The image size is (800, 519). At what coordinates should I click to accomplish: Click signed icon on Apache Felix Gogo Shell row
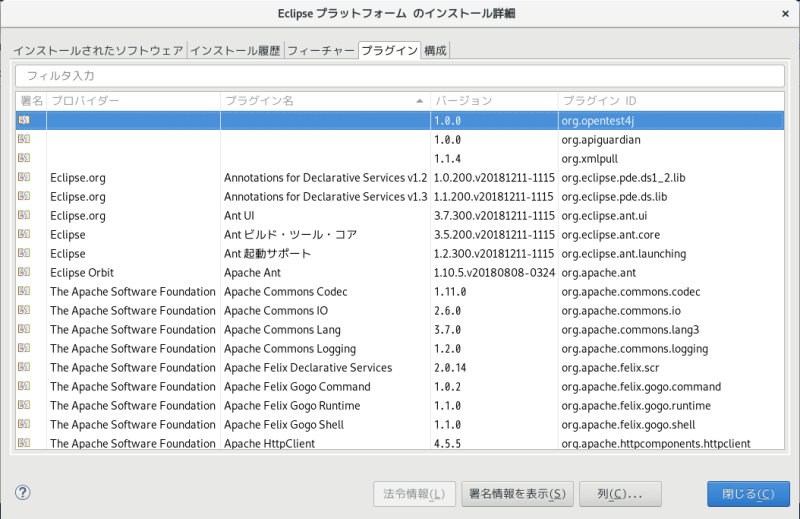click(x=24, y=424)
